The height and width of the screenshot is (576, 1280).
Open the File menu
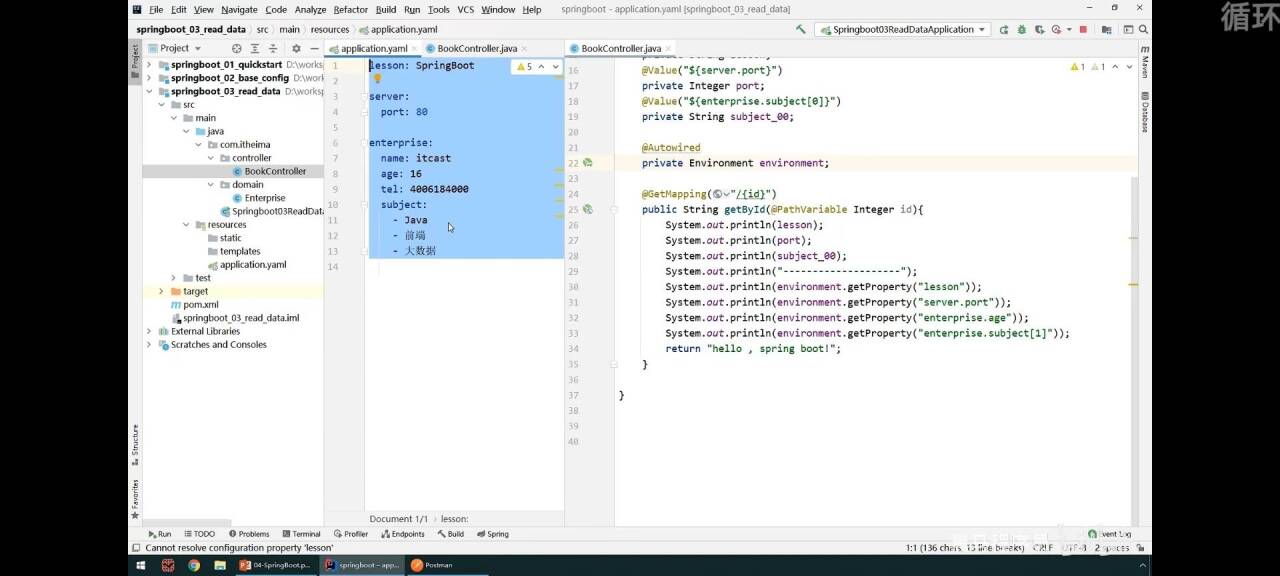point(156,9)
